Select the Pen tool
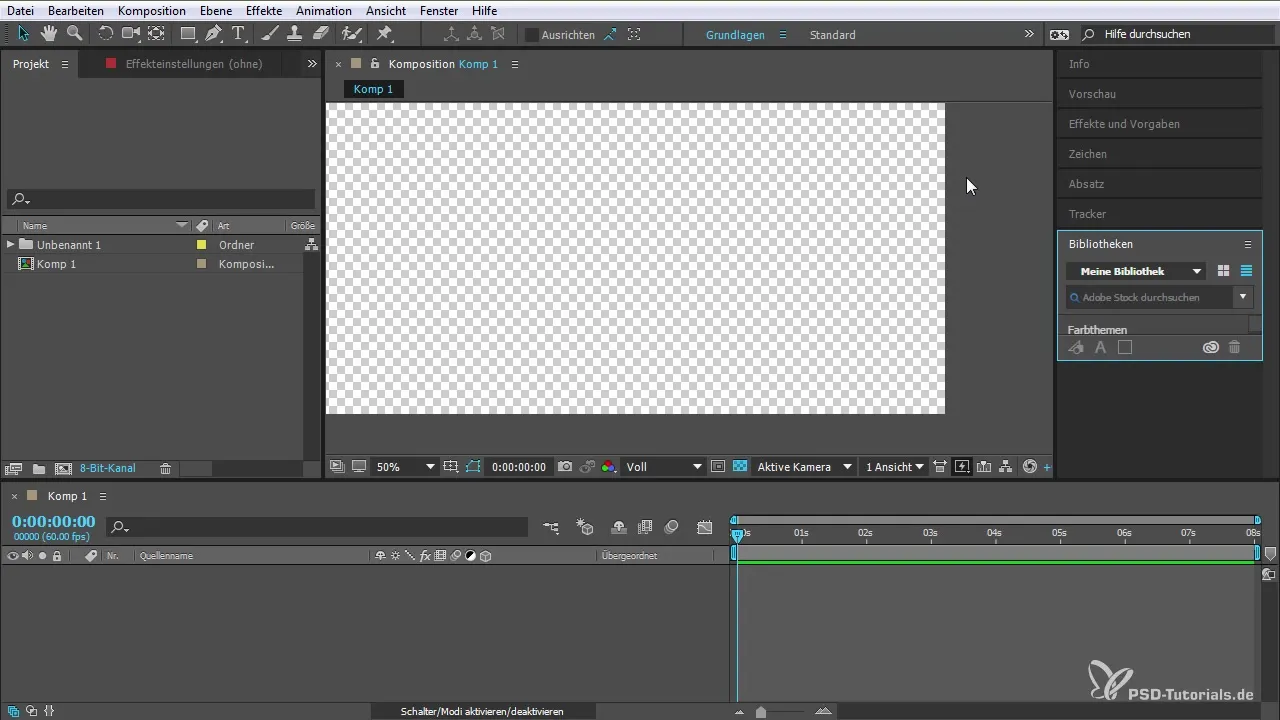 [x=213, y=34]
